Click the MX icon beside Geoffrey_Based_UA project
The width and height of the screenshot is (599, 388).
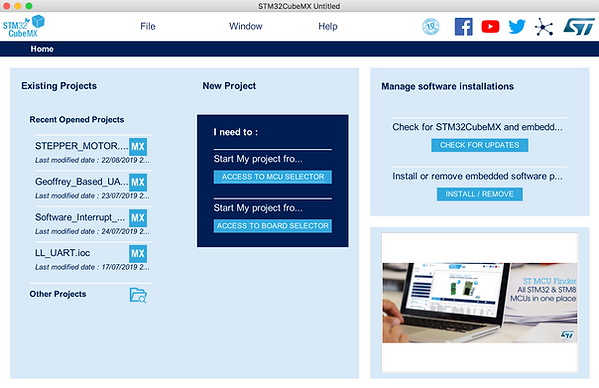(138, 182)
